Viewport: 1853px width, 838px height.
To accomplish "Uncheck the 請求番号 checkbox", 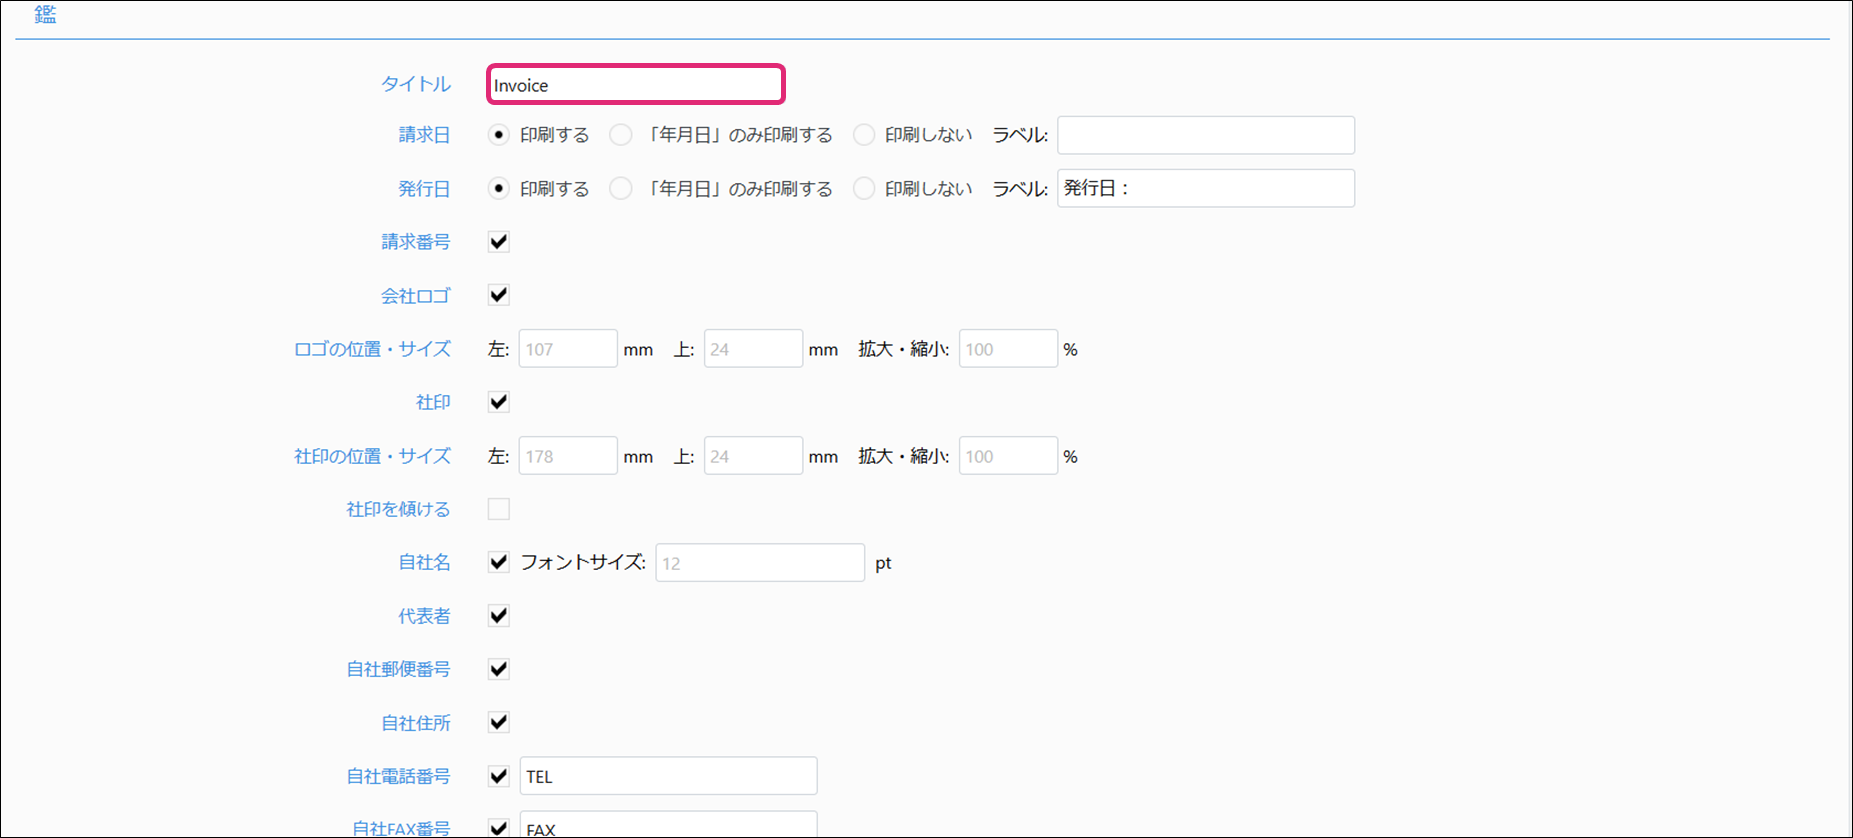I will (x=499, y=242).
